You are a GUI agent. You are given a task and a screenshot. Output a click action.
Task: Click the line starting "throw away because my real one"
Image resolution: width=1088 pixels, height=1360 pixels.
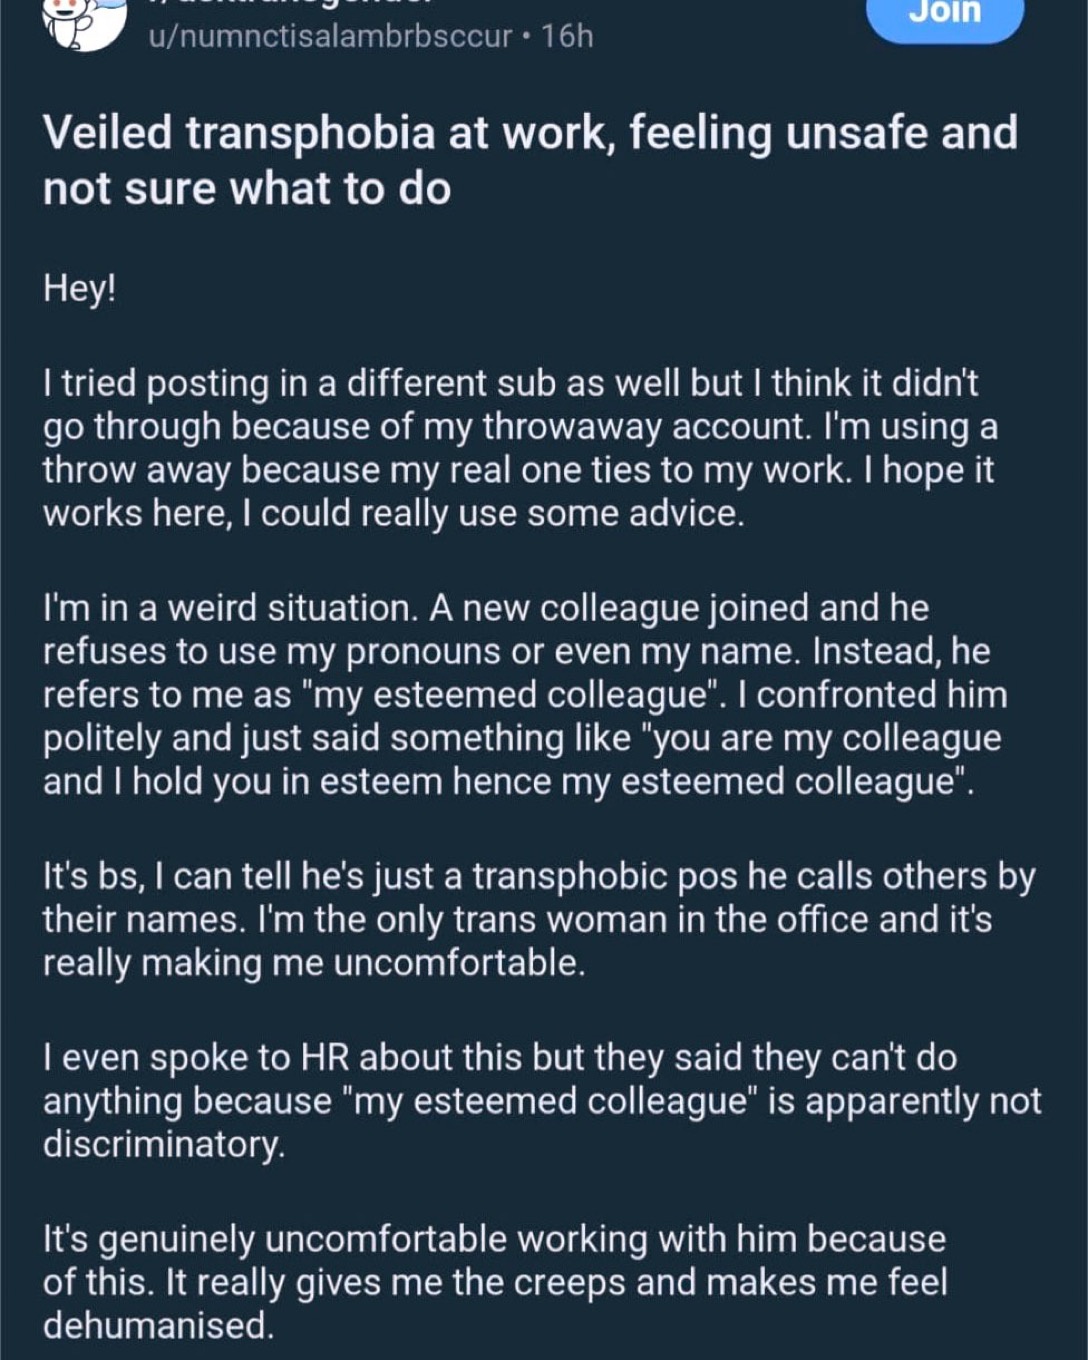(518, 470)
